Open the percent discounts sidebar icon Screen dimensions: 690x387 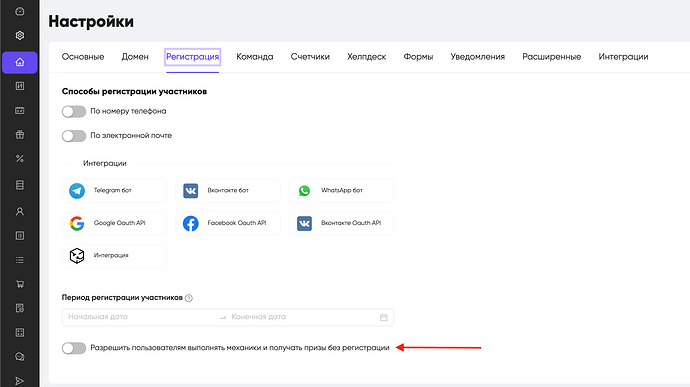pos(20,158)
